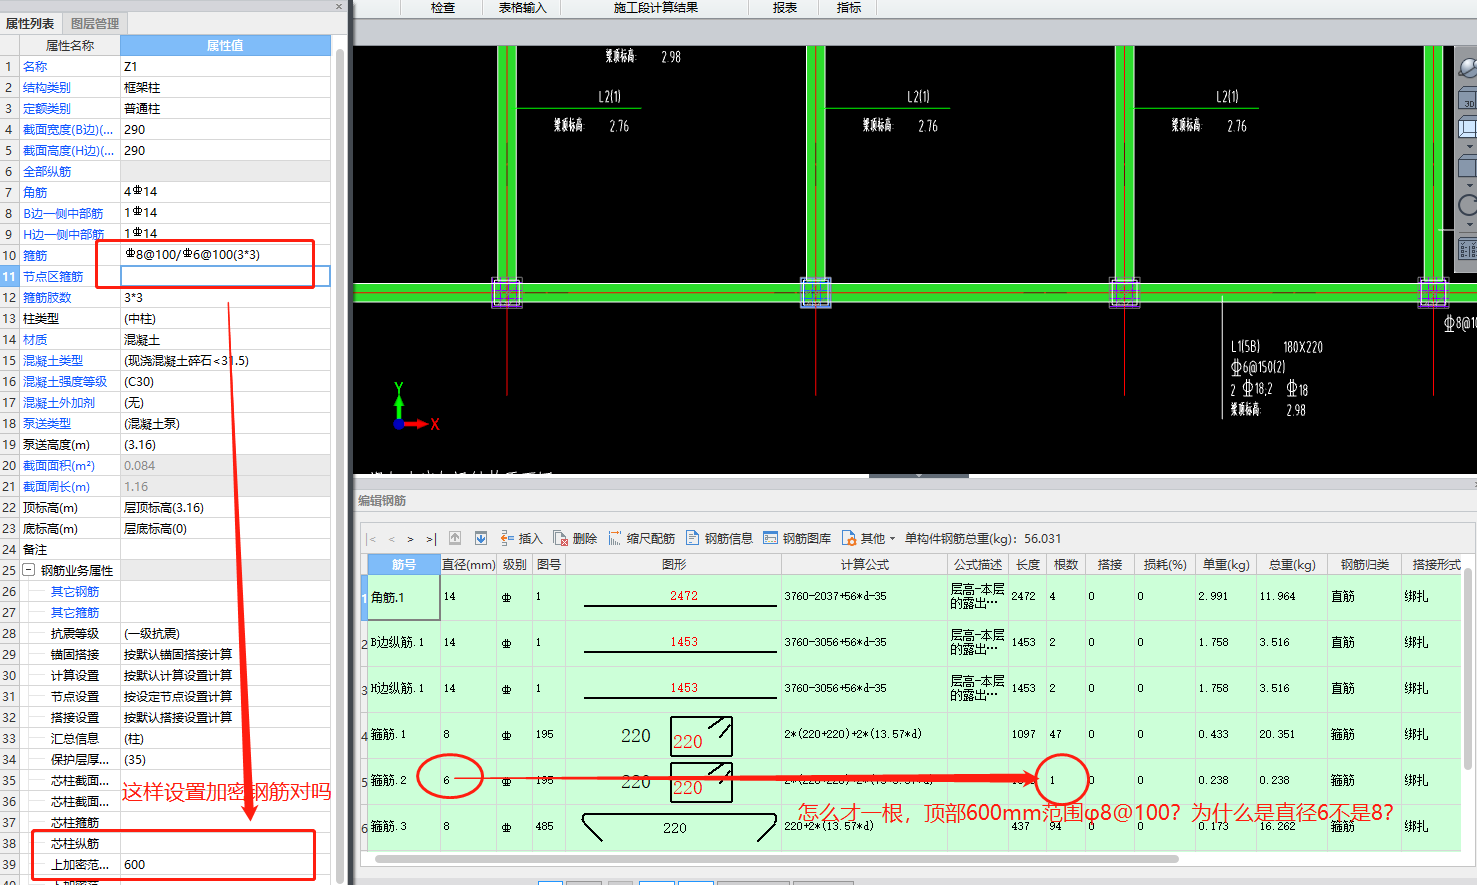Click 截面宽度 value 290
Image resolution: width=1477 pixels, height=885 pixels.
coord(225,129)
